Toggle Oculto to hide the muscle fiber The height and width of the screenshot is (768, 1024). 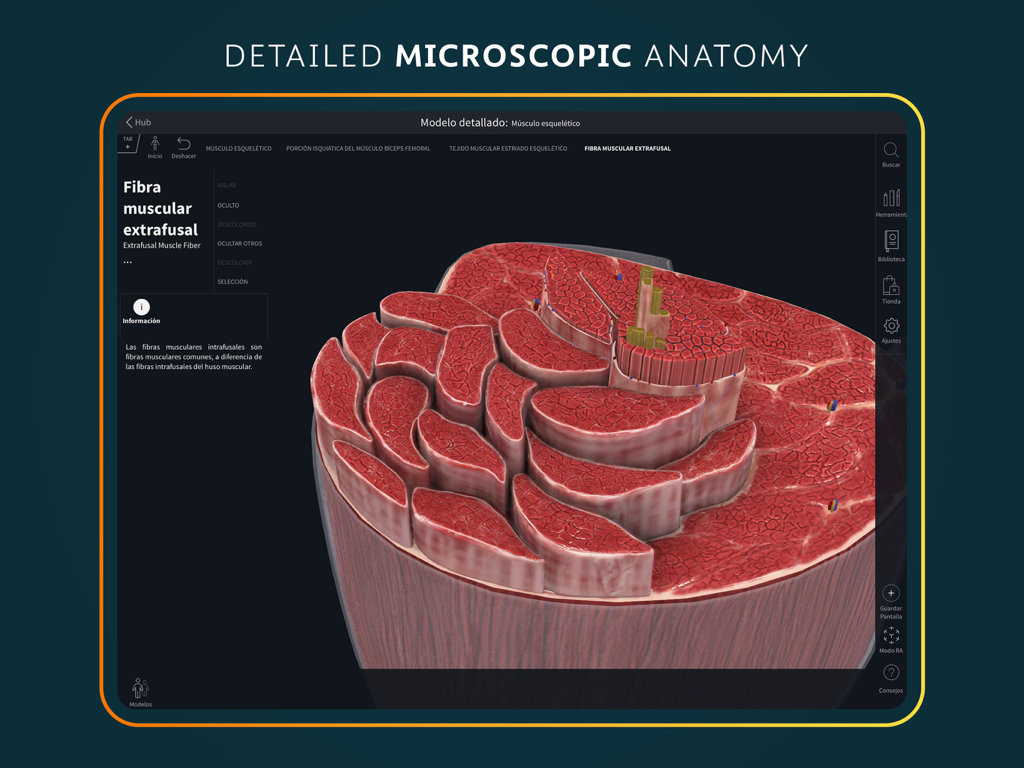[x=229, y=205]
